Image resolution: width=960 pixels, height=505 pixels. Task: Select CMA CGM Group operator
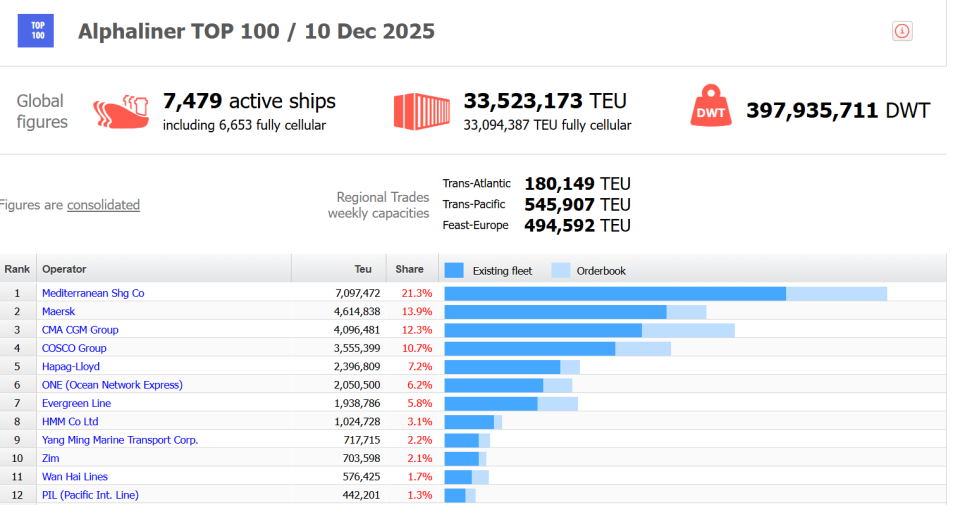(80, 330)
